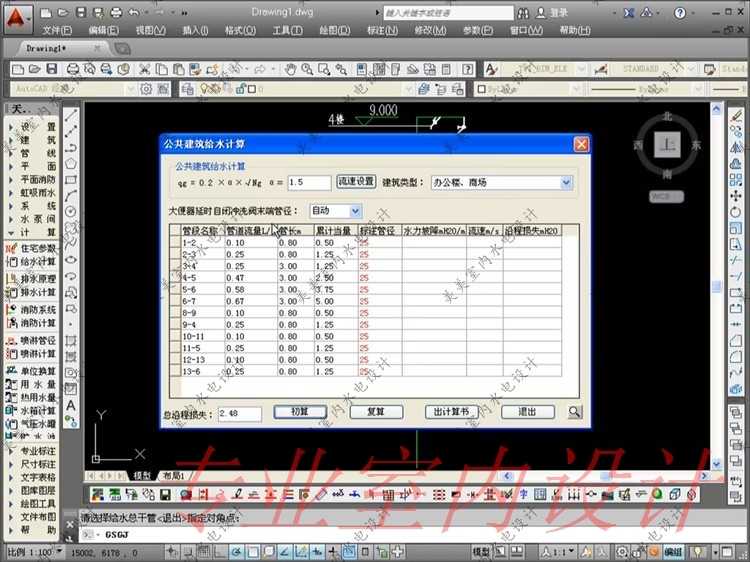Viewport: 750px width, 562px height.
Task: Click the AutoCAD application logo button
Action: (18, 19)
